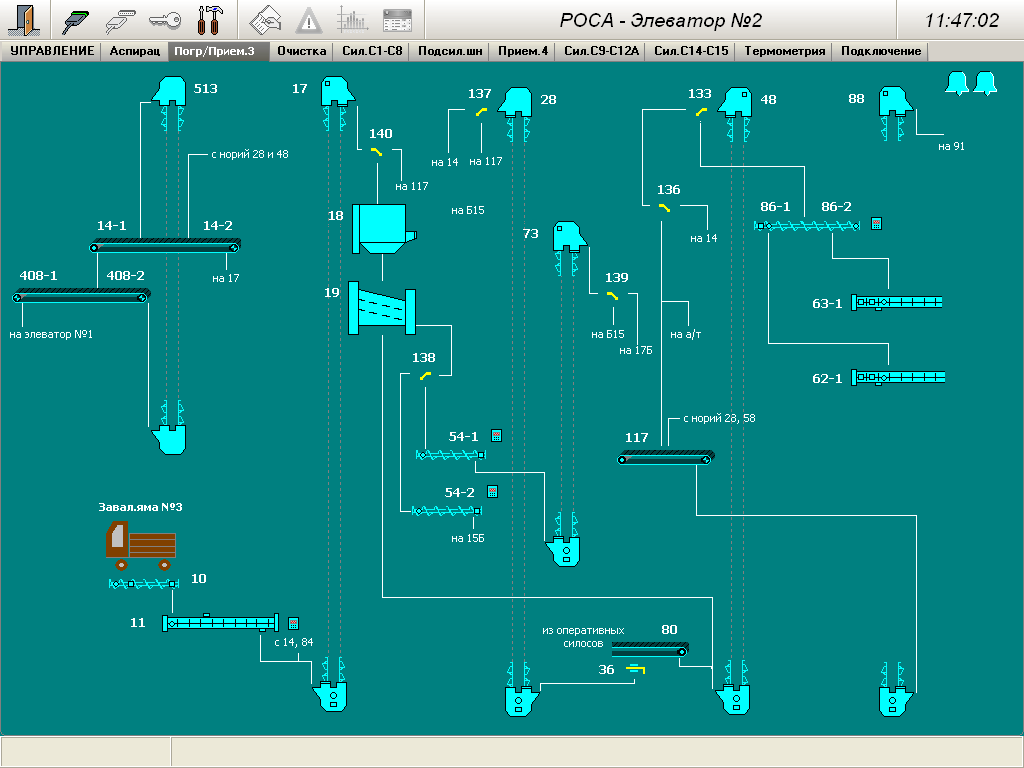Select belt conveyor 117
The image size is (1024, 768).
666,457
